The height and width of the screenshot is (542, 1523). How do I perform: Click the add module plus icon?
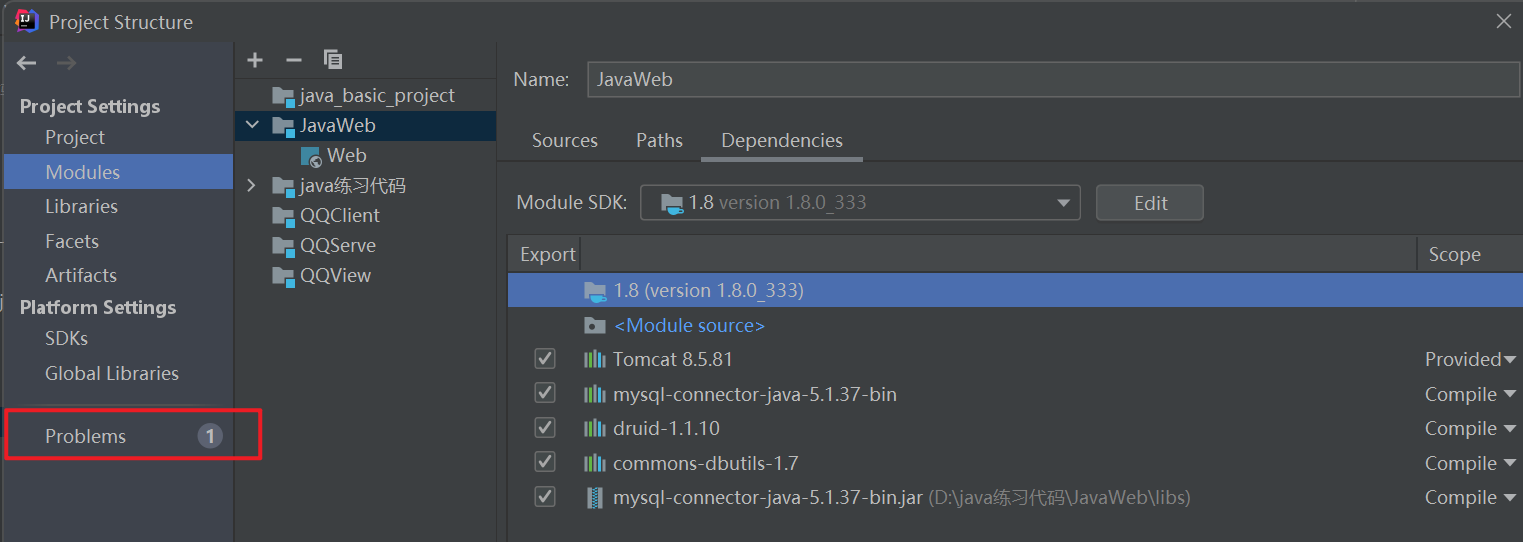[255, 60]
